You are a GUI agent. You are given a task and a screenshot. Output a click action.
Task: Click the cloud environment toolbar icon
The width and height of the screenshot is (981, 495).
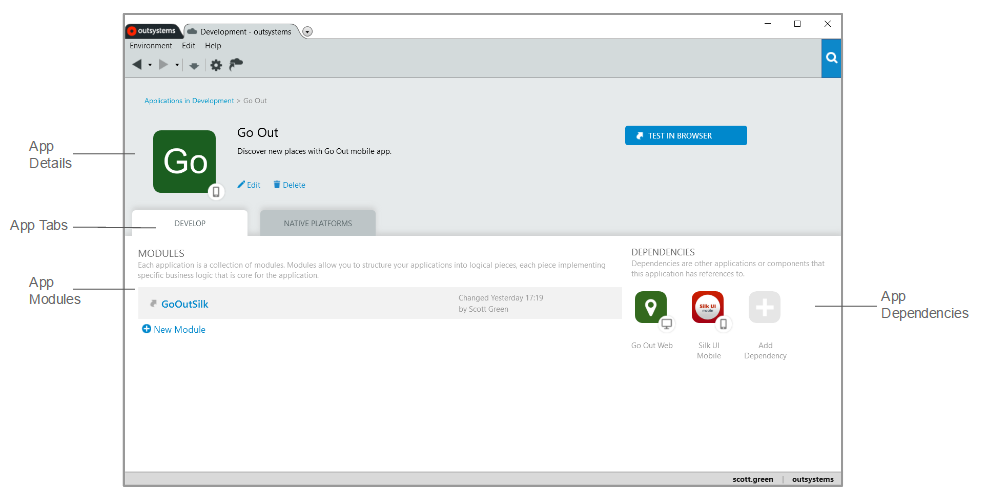(x=236, y=65)
